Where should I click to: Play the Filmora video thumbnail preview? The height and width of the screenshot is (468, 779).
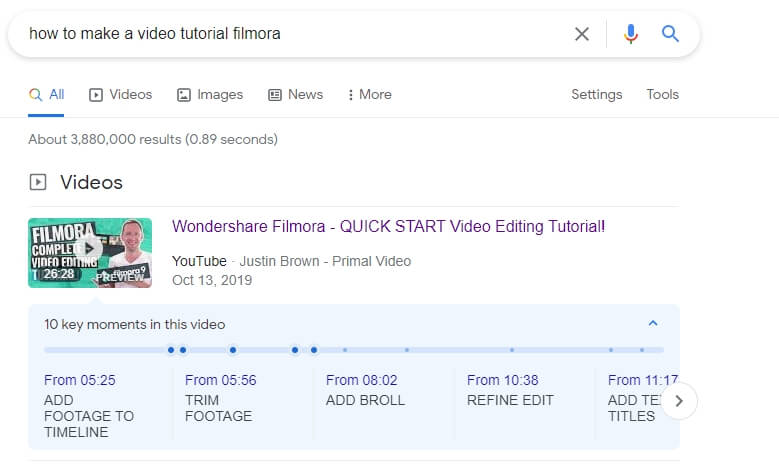(x=90, y=252)
